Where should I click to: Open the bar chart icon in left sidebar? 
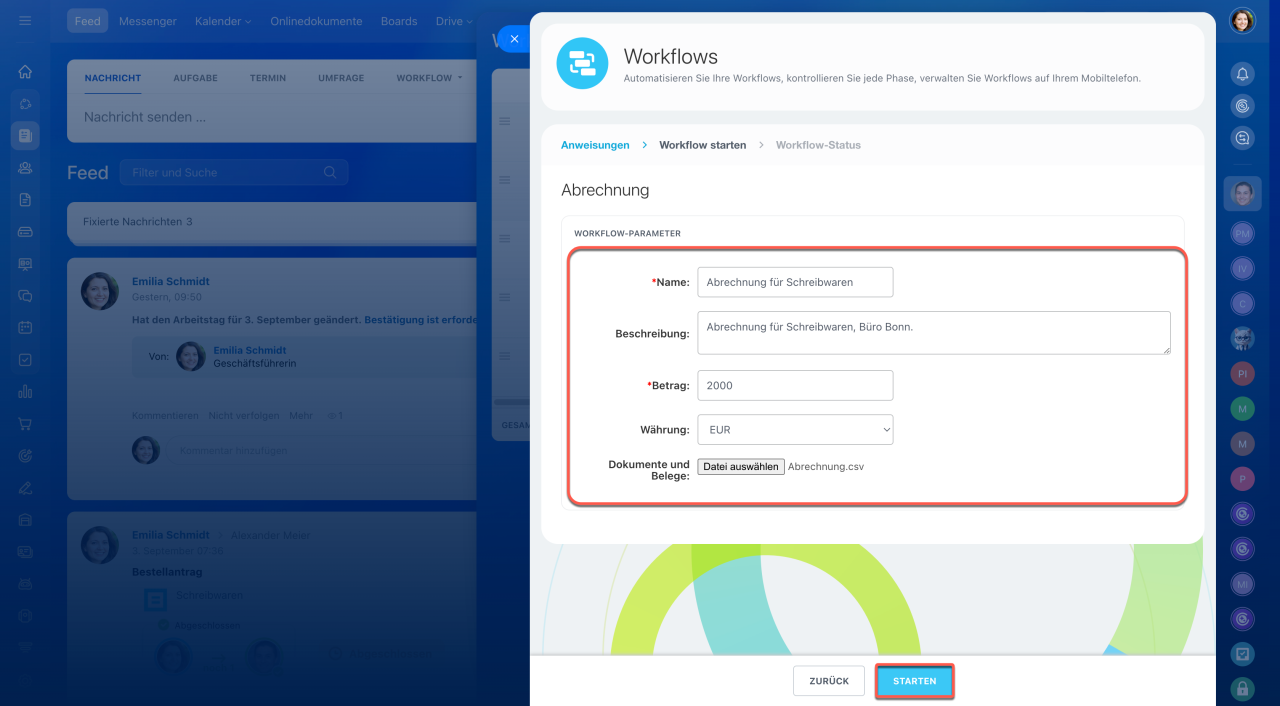[25, 392]
